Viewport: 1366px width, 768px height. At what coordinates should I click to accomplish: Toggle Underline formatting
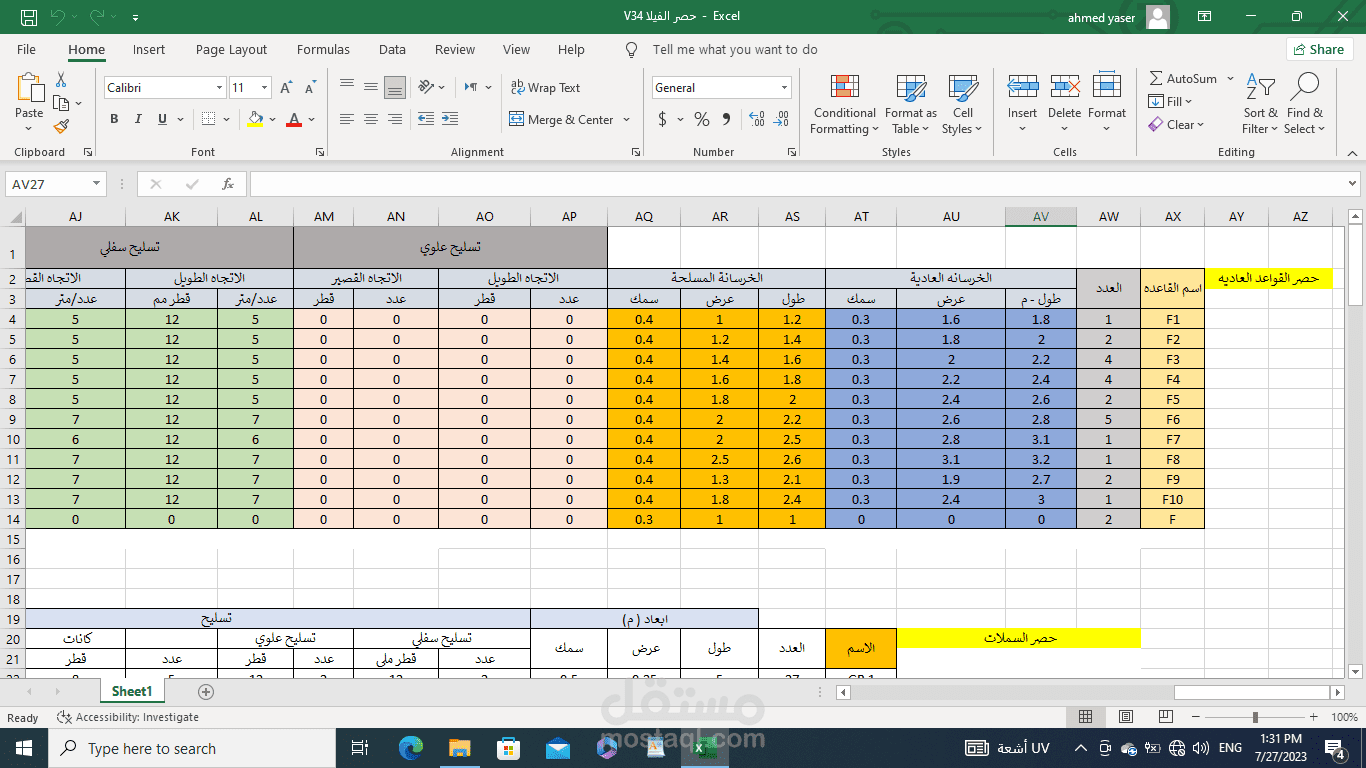pos(163,119)
